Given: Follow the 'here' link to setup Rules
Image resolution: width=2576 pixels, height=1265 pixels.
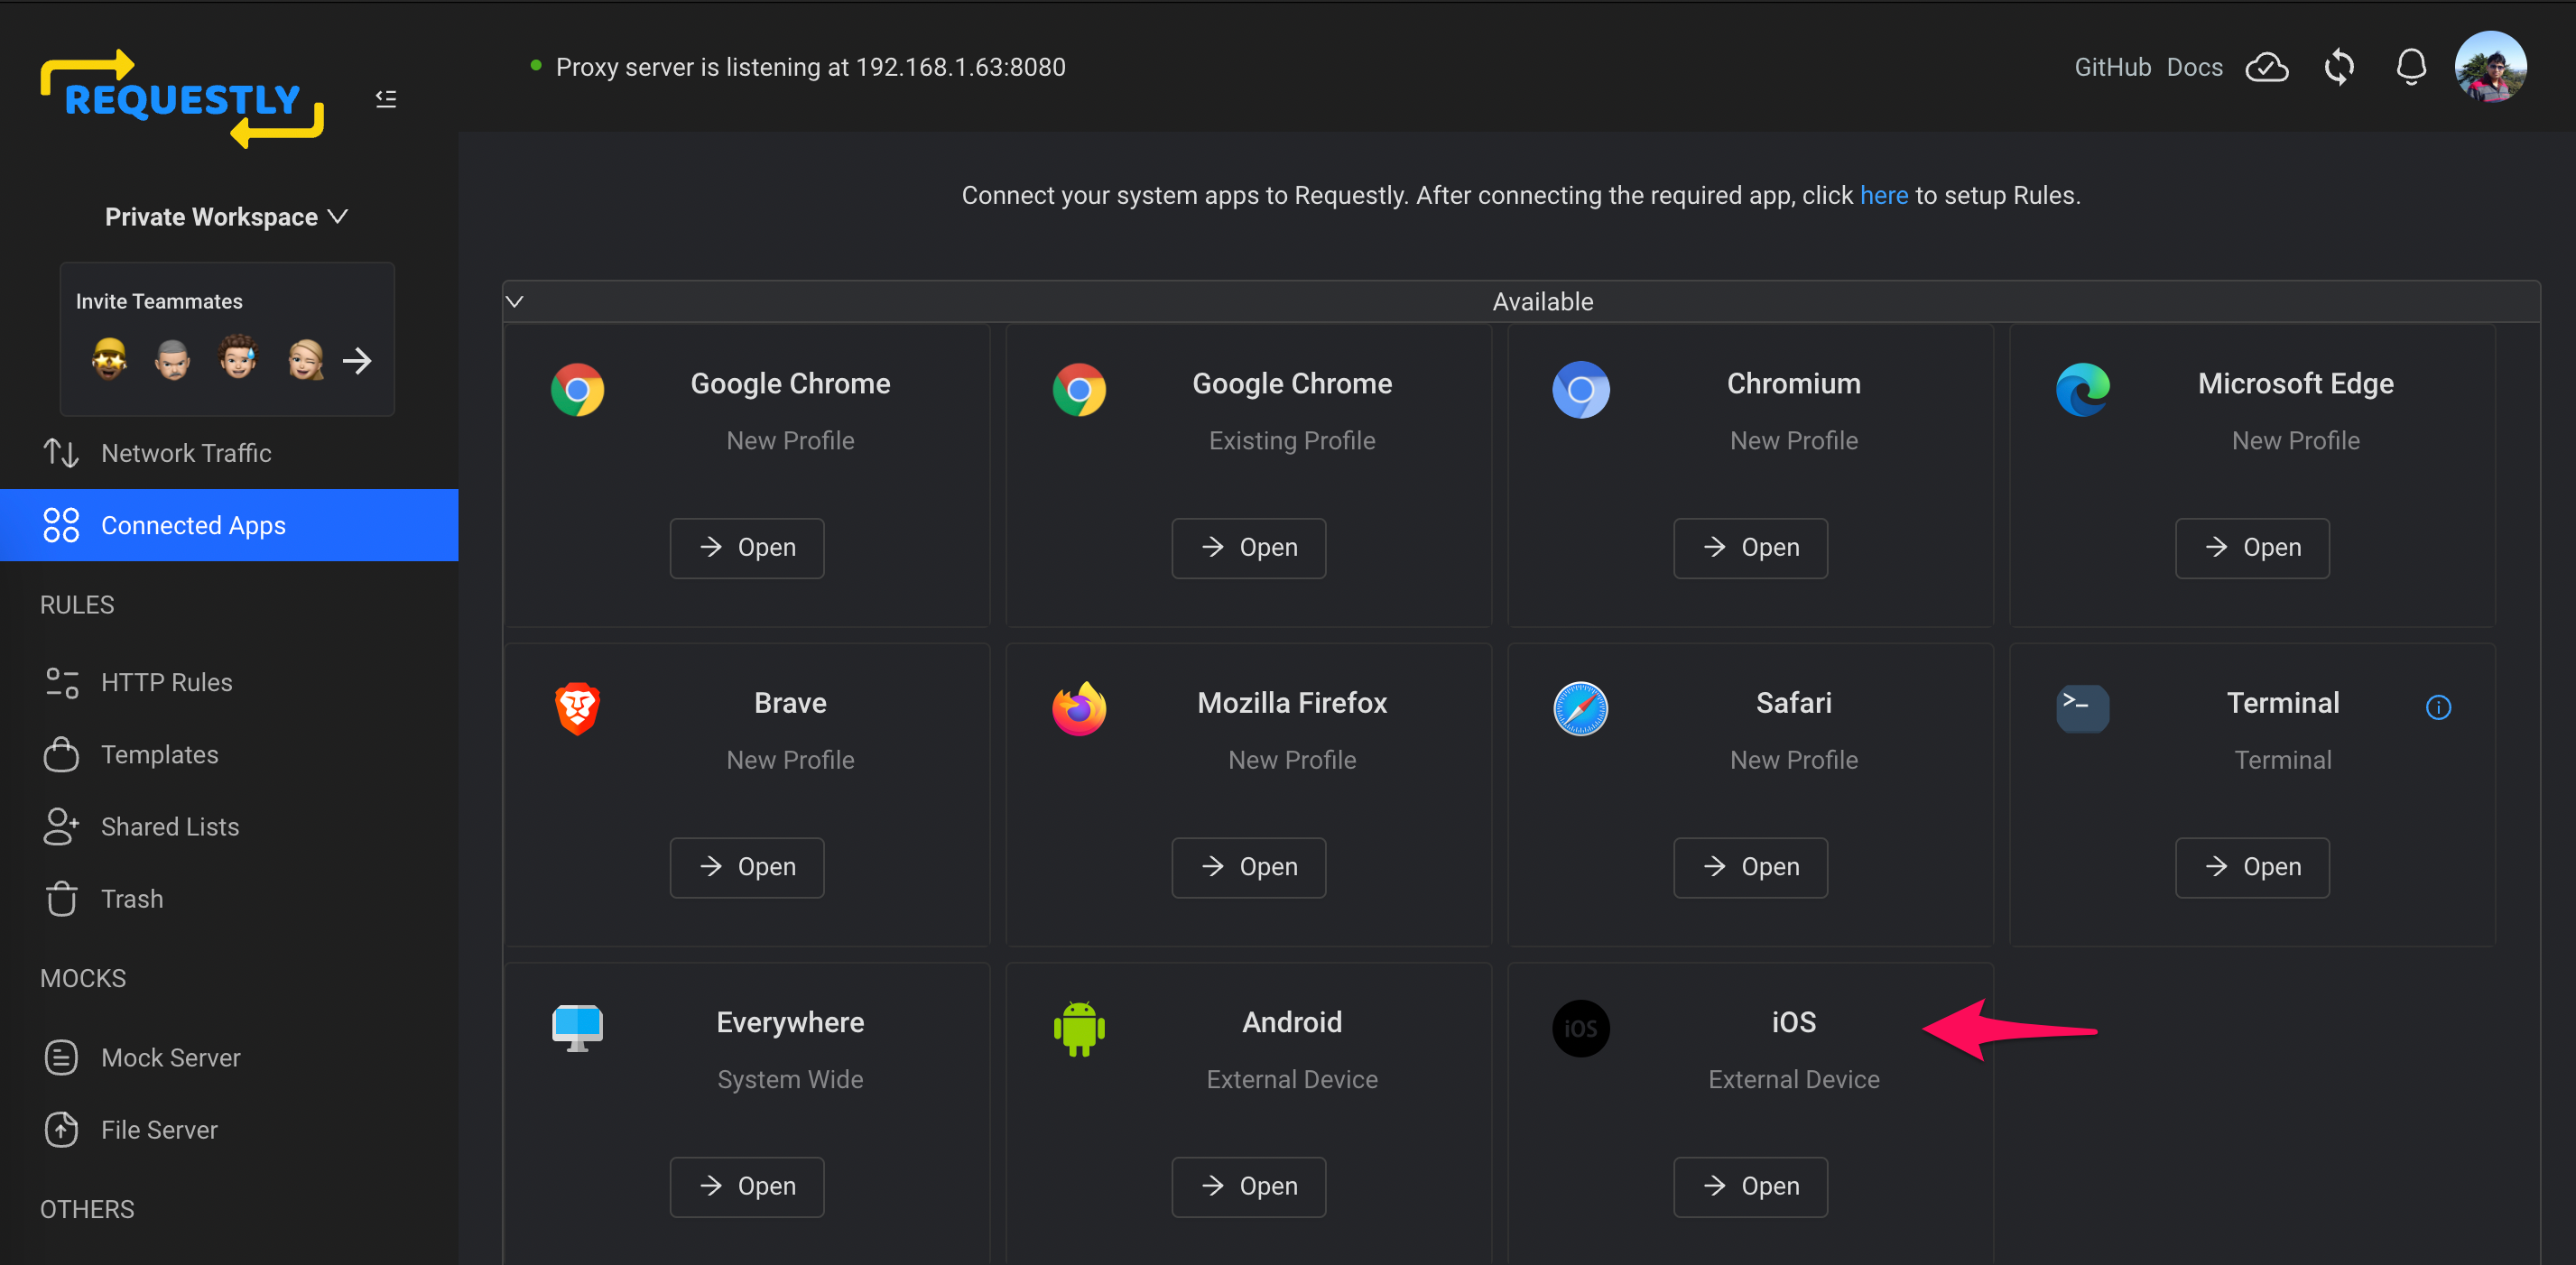Looking at the screenshot, I should tap(1883, 195).
